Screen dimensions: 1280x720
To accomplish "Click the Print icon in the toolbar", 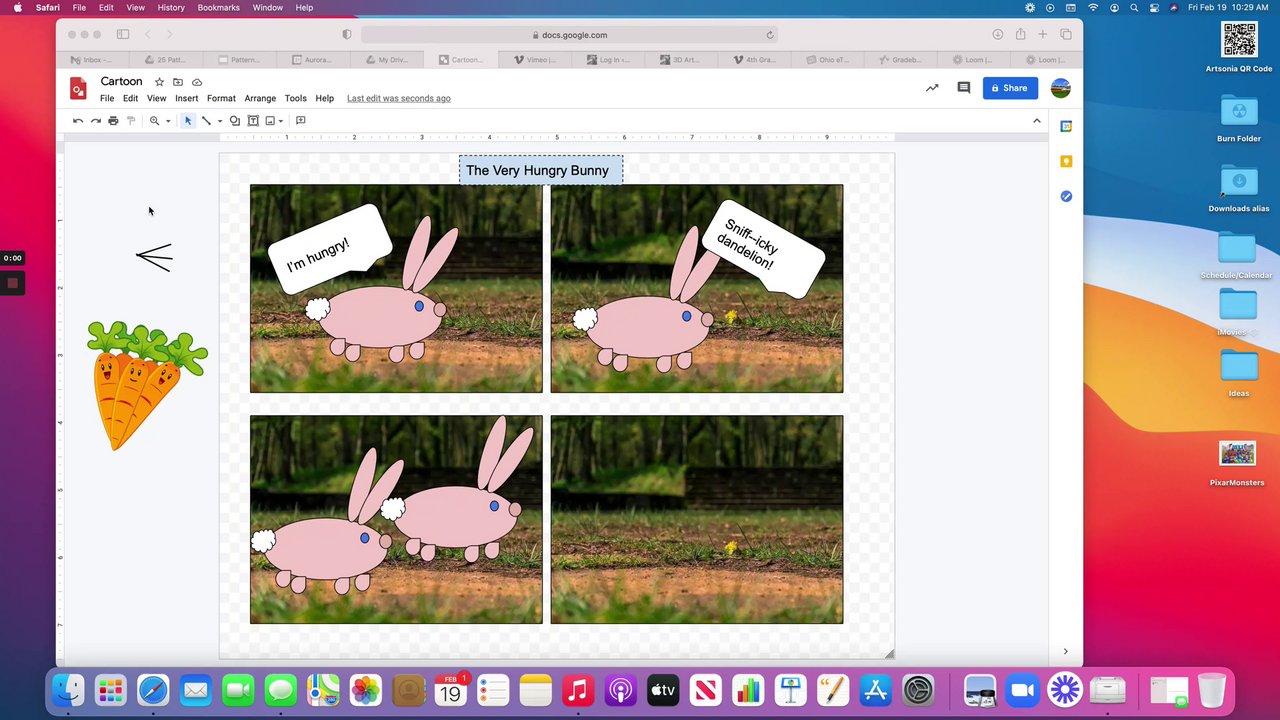I will click(113, 121).
